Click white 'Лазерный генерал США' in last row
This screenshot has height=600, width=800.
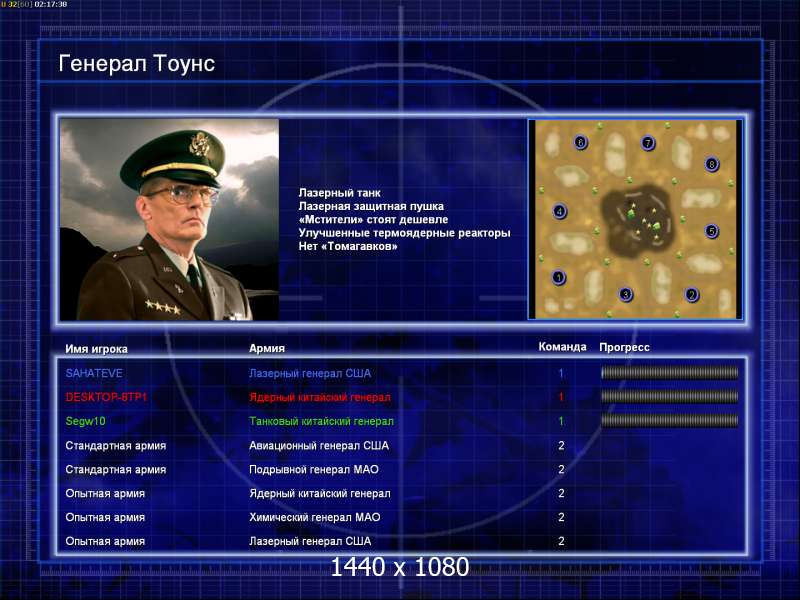(310, 541)
